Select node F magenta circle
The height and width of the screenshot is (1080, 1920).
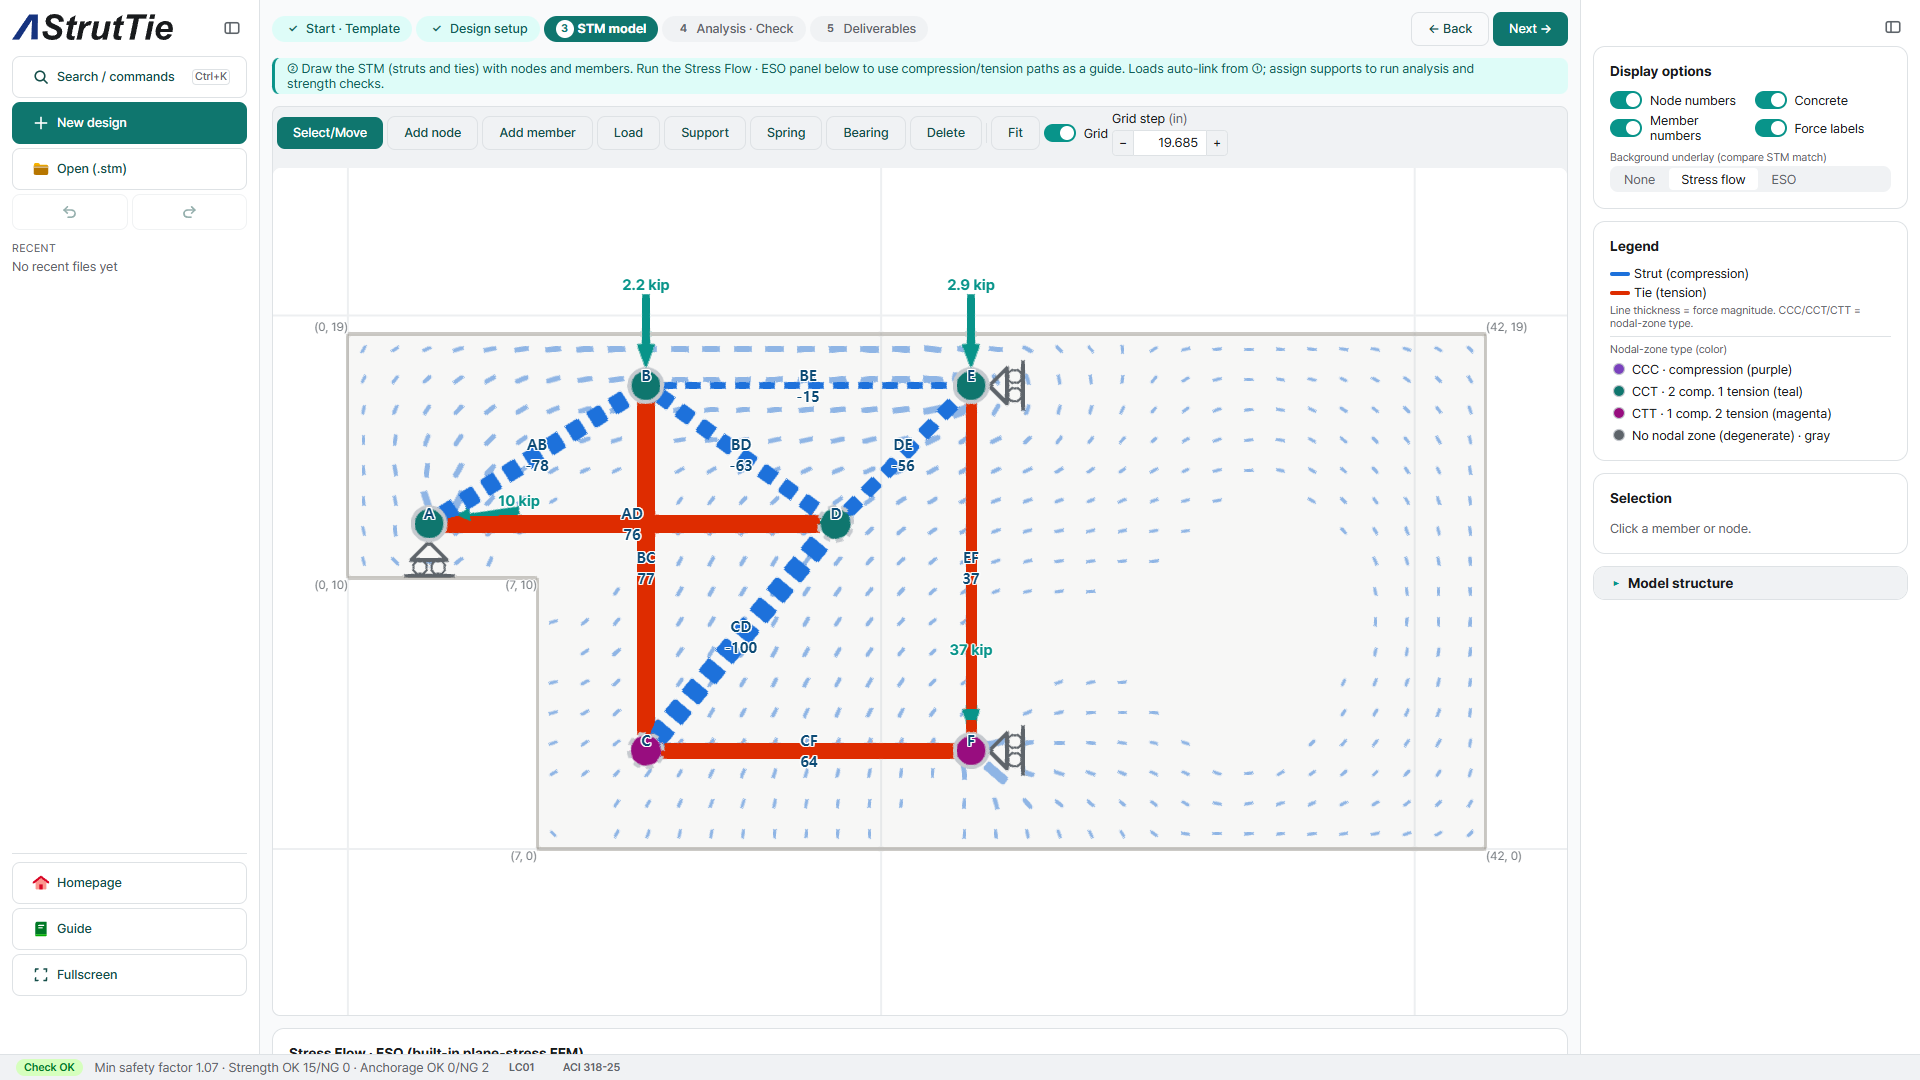click(x=971, y=749)
